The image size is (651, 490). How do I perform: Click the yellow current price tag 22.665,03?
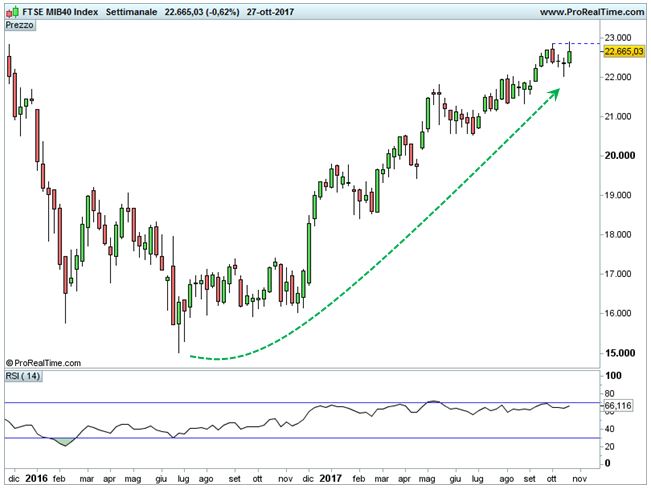[x=624, y=51]
